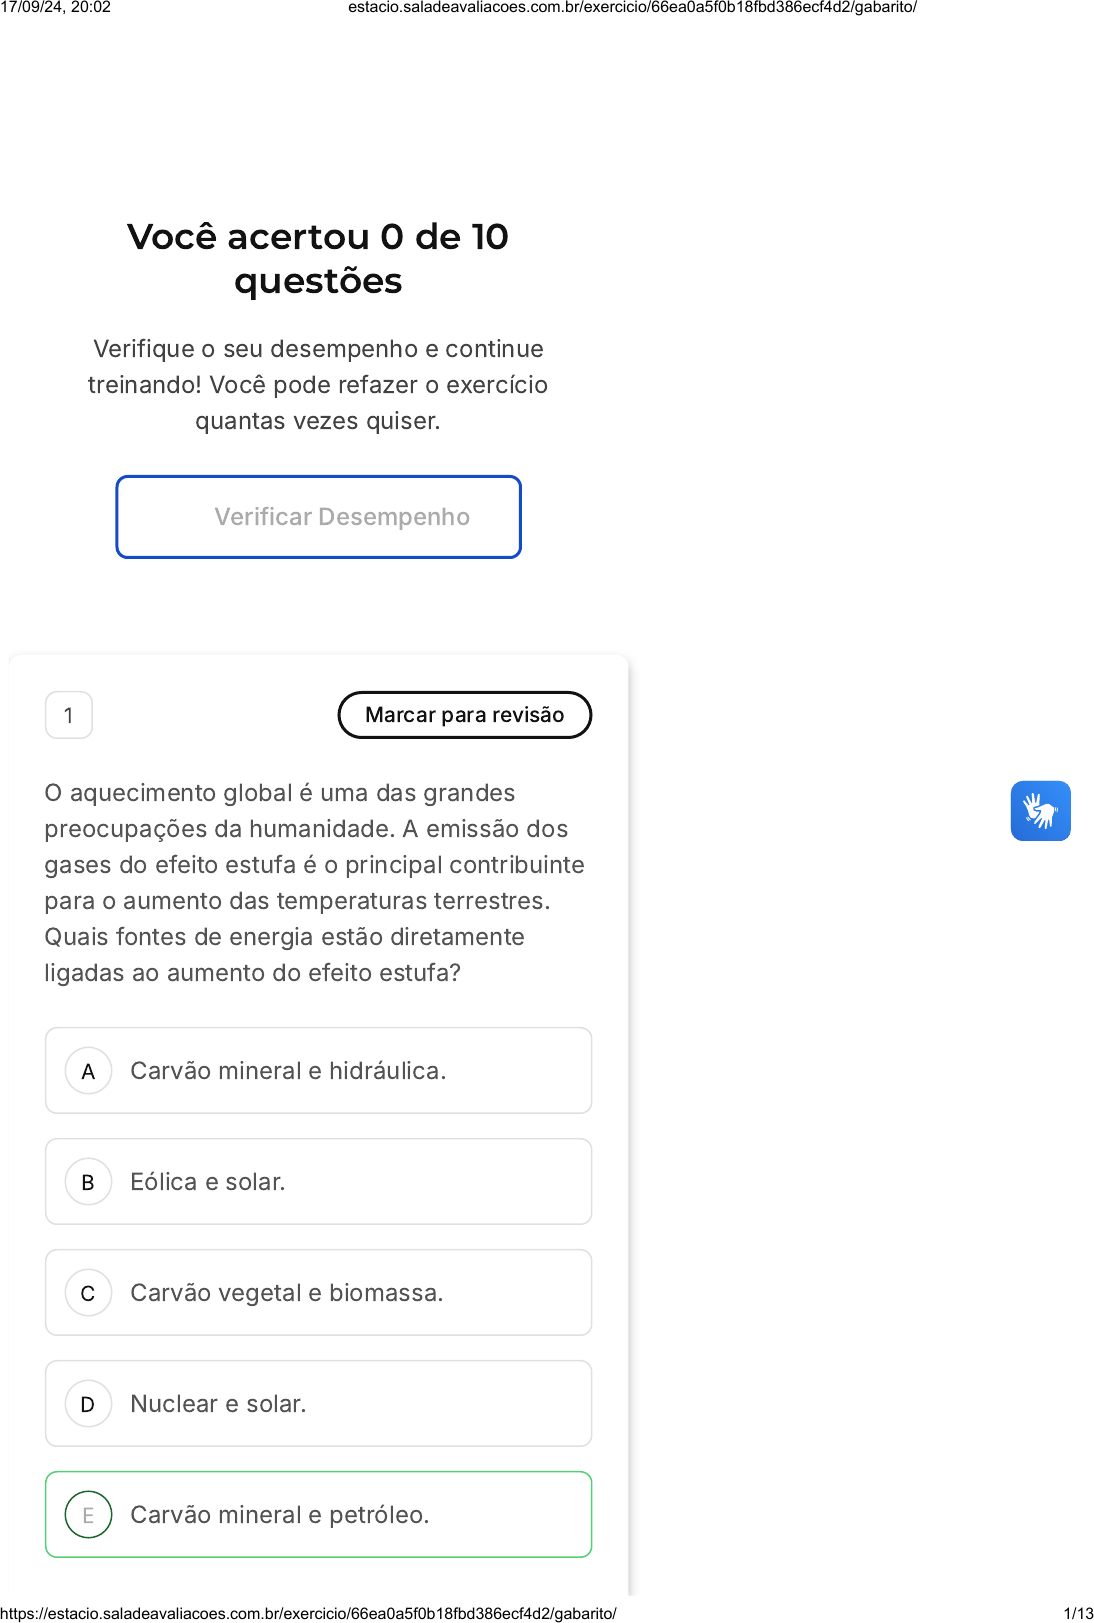Click the 1/13 page number indicator
The image size is (1094, 1623).
point(1078,1613)
